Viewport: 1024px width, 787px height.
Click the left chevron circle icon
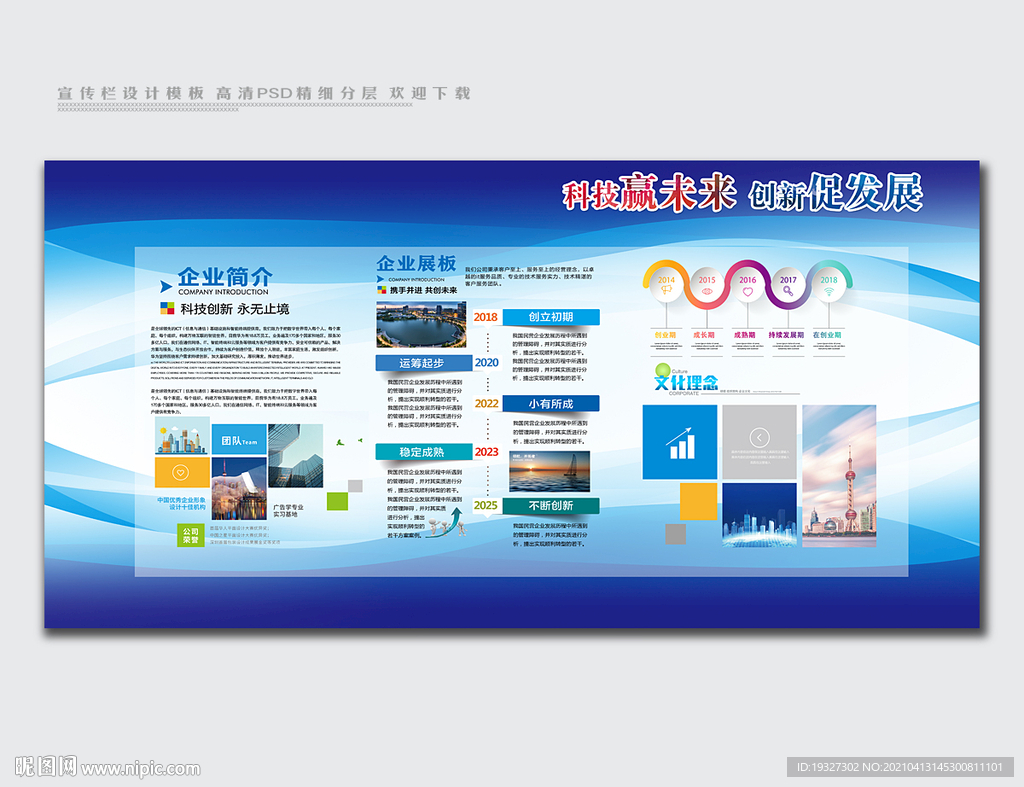[759, 438]
